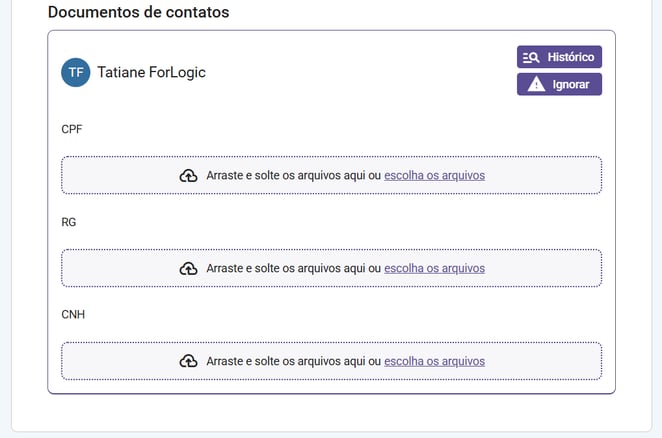The image size is (662, 438).
Task: Click the CNH document label
Action: [x=73, y=315]
